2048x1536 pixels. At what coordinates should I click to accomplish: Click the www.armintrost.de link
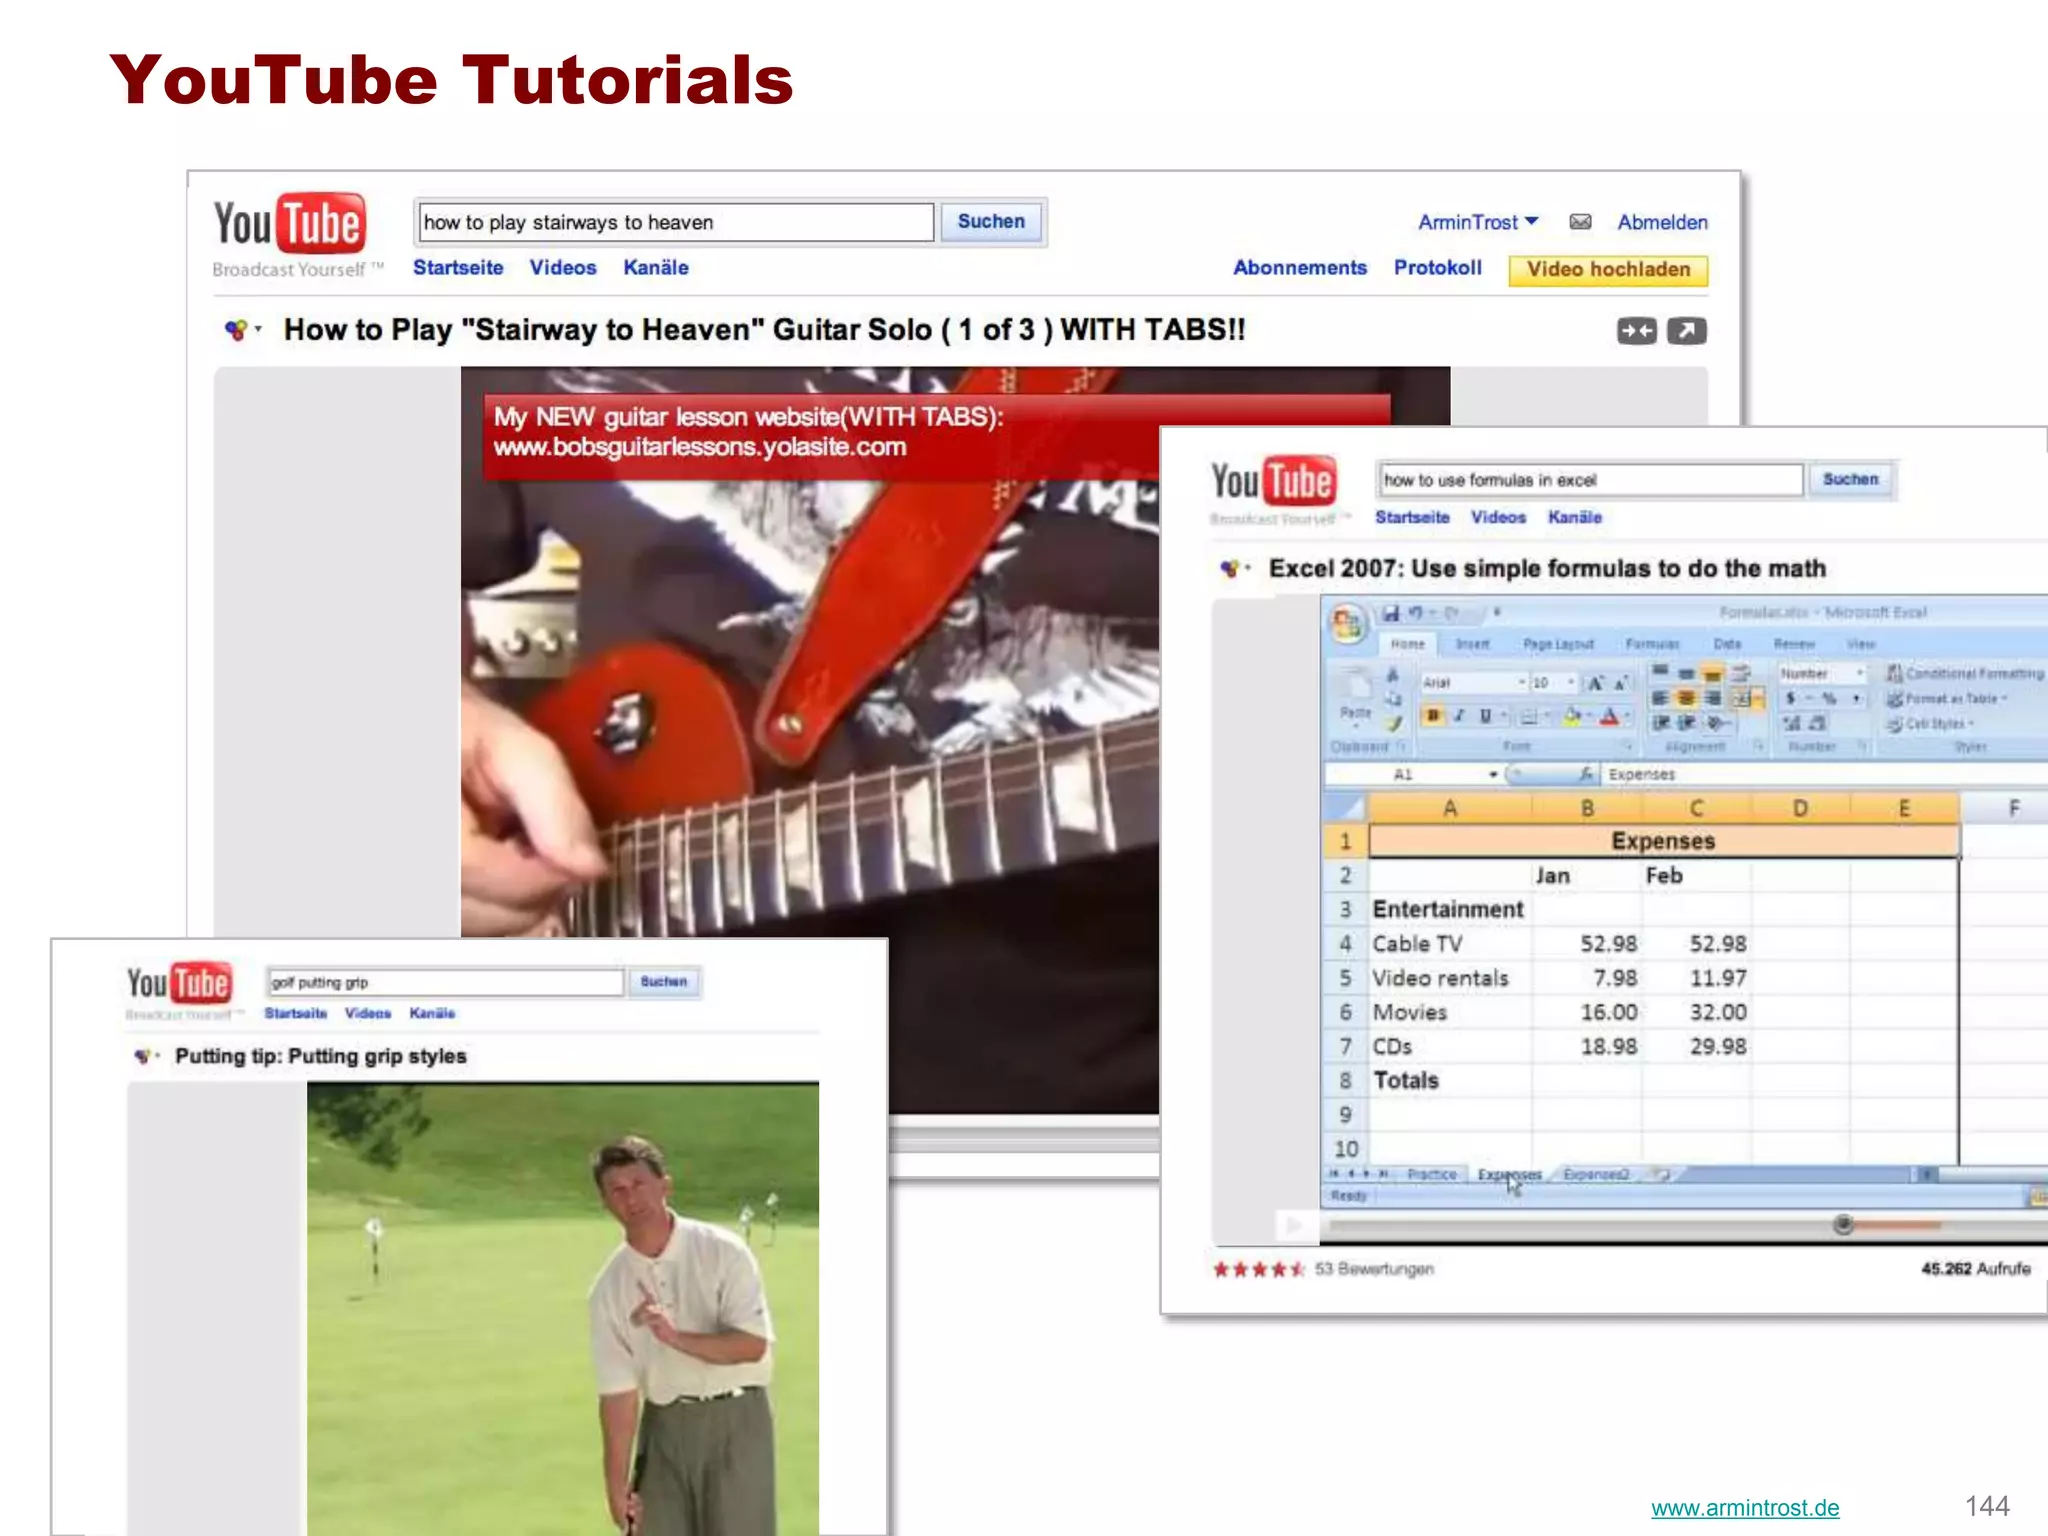tap(1745, 1507)
